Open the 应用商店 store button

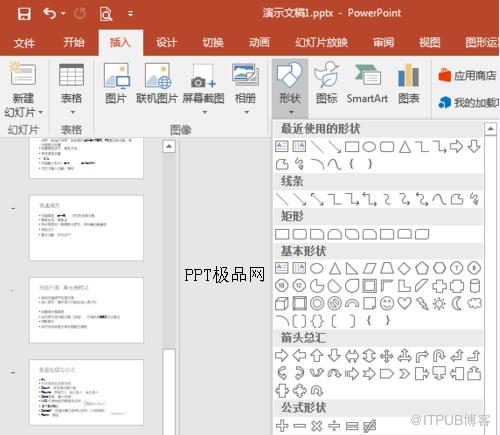pos(467,76)
